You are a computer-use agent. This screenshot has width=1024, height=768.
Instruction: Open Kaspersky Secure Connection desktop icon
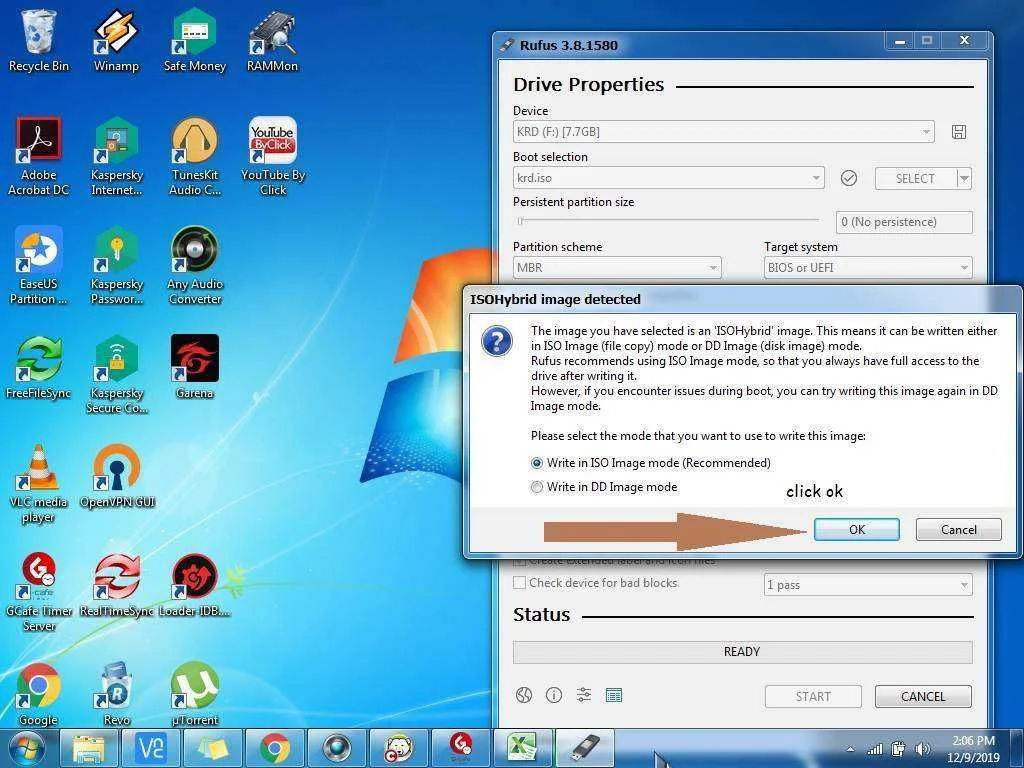coord(116,375)
